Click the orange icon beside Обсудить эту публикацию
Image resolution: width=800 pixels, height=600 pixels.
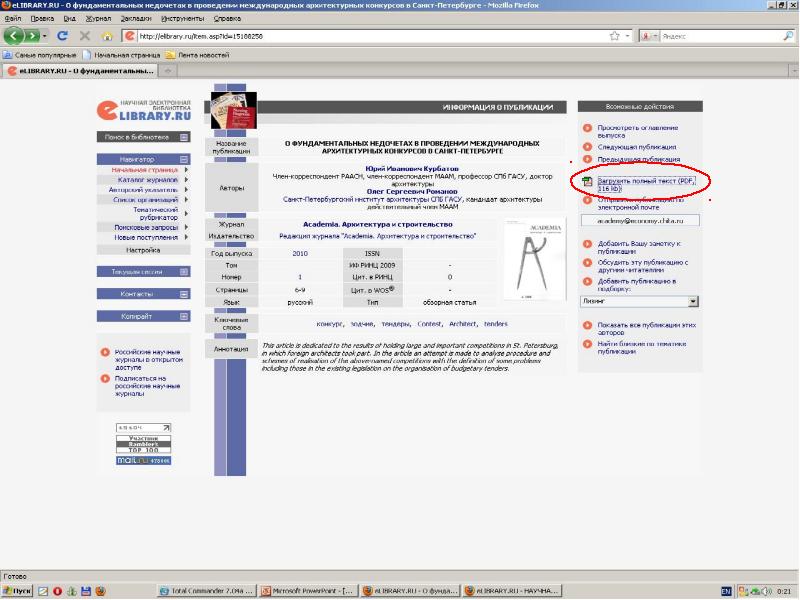coord(587,263)
